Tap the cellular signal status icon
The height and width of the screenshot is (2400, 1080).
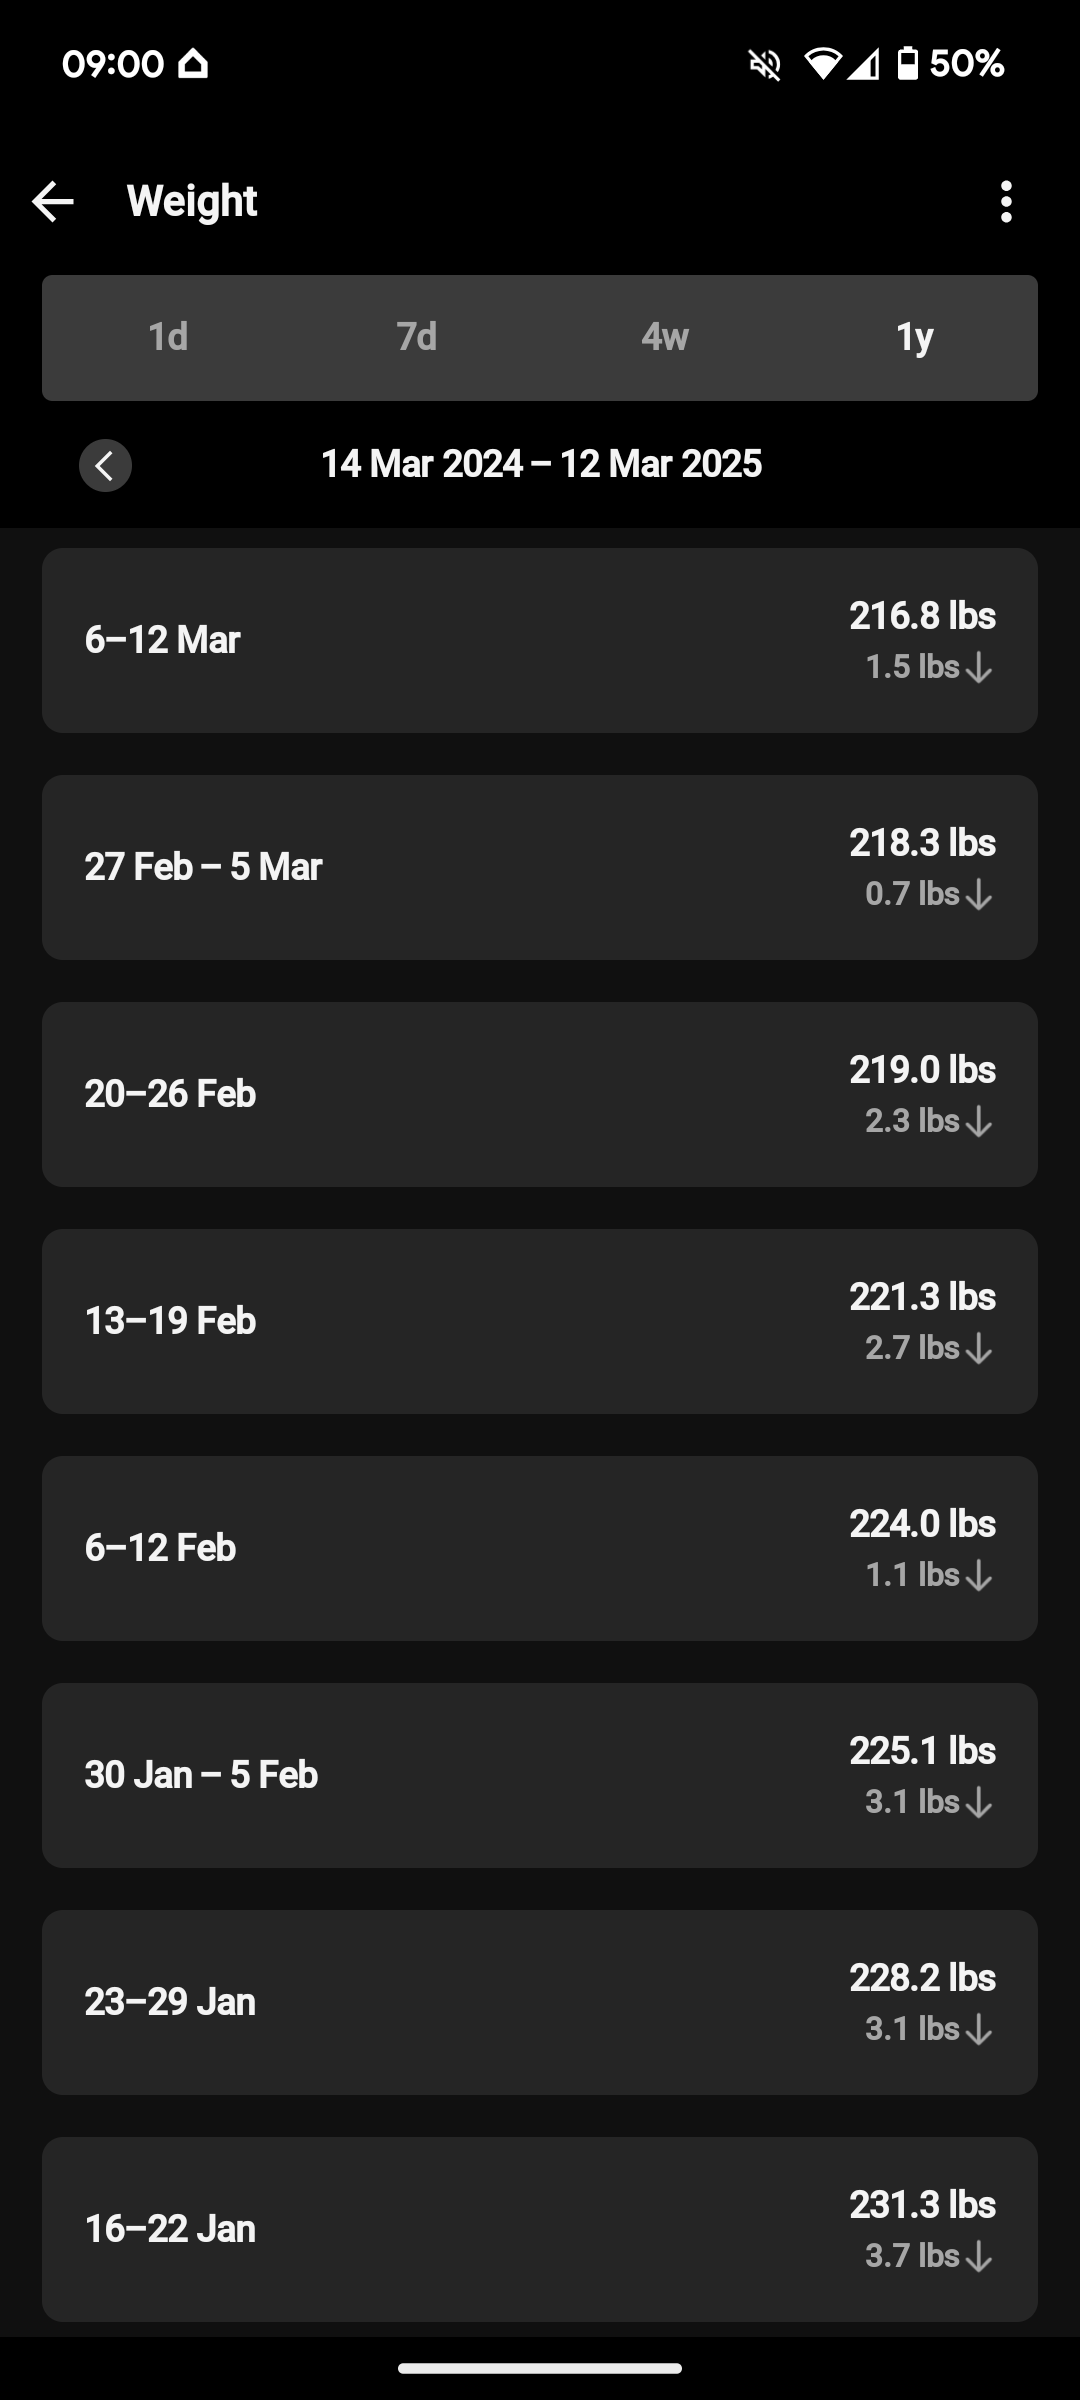(x=864, y=65)
